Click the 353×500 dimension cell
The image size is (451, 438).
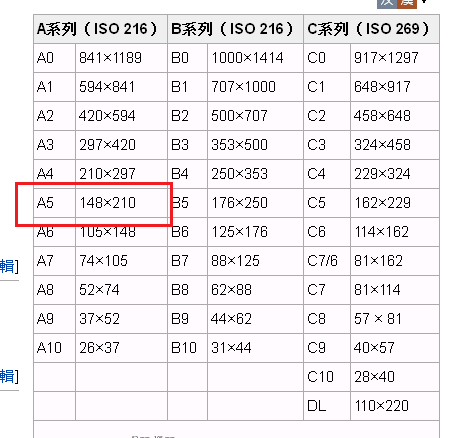[255, 145]
